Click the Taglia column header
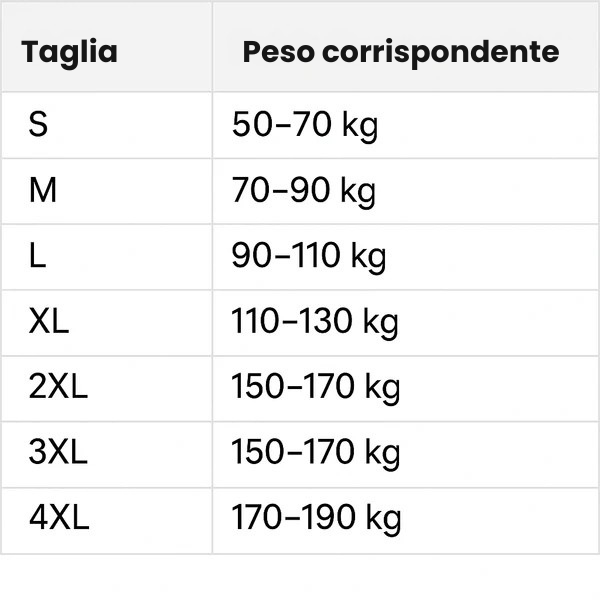The width and height of the screenshot is (600, 600). pos(69,52)
